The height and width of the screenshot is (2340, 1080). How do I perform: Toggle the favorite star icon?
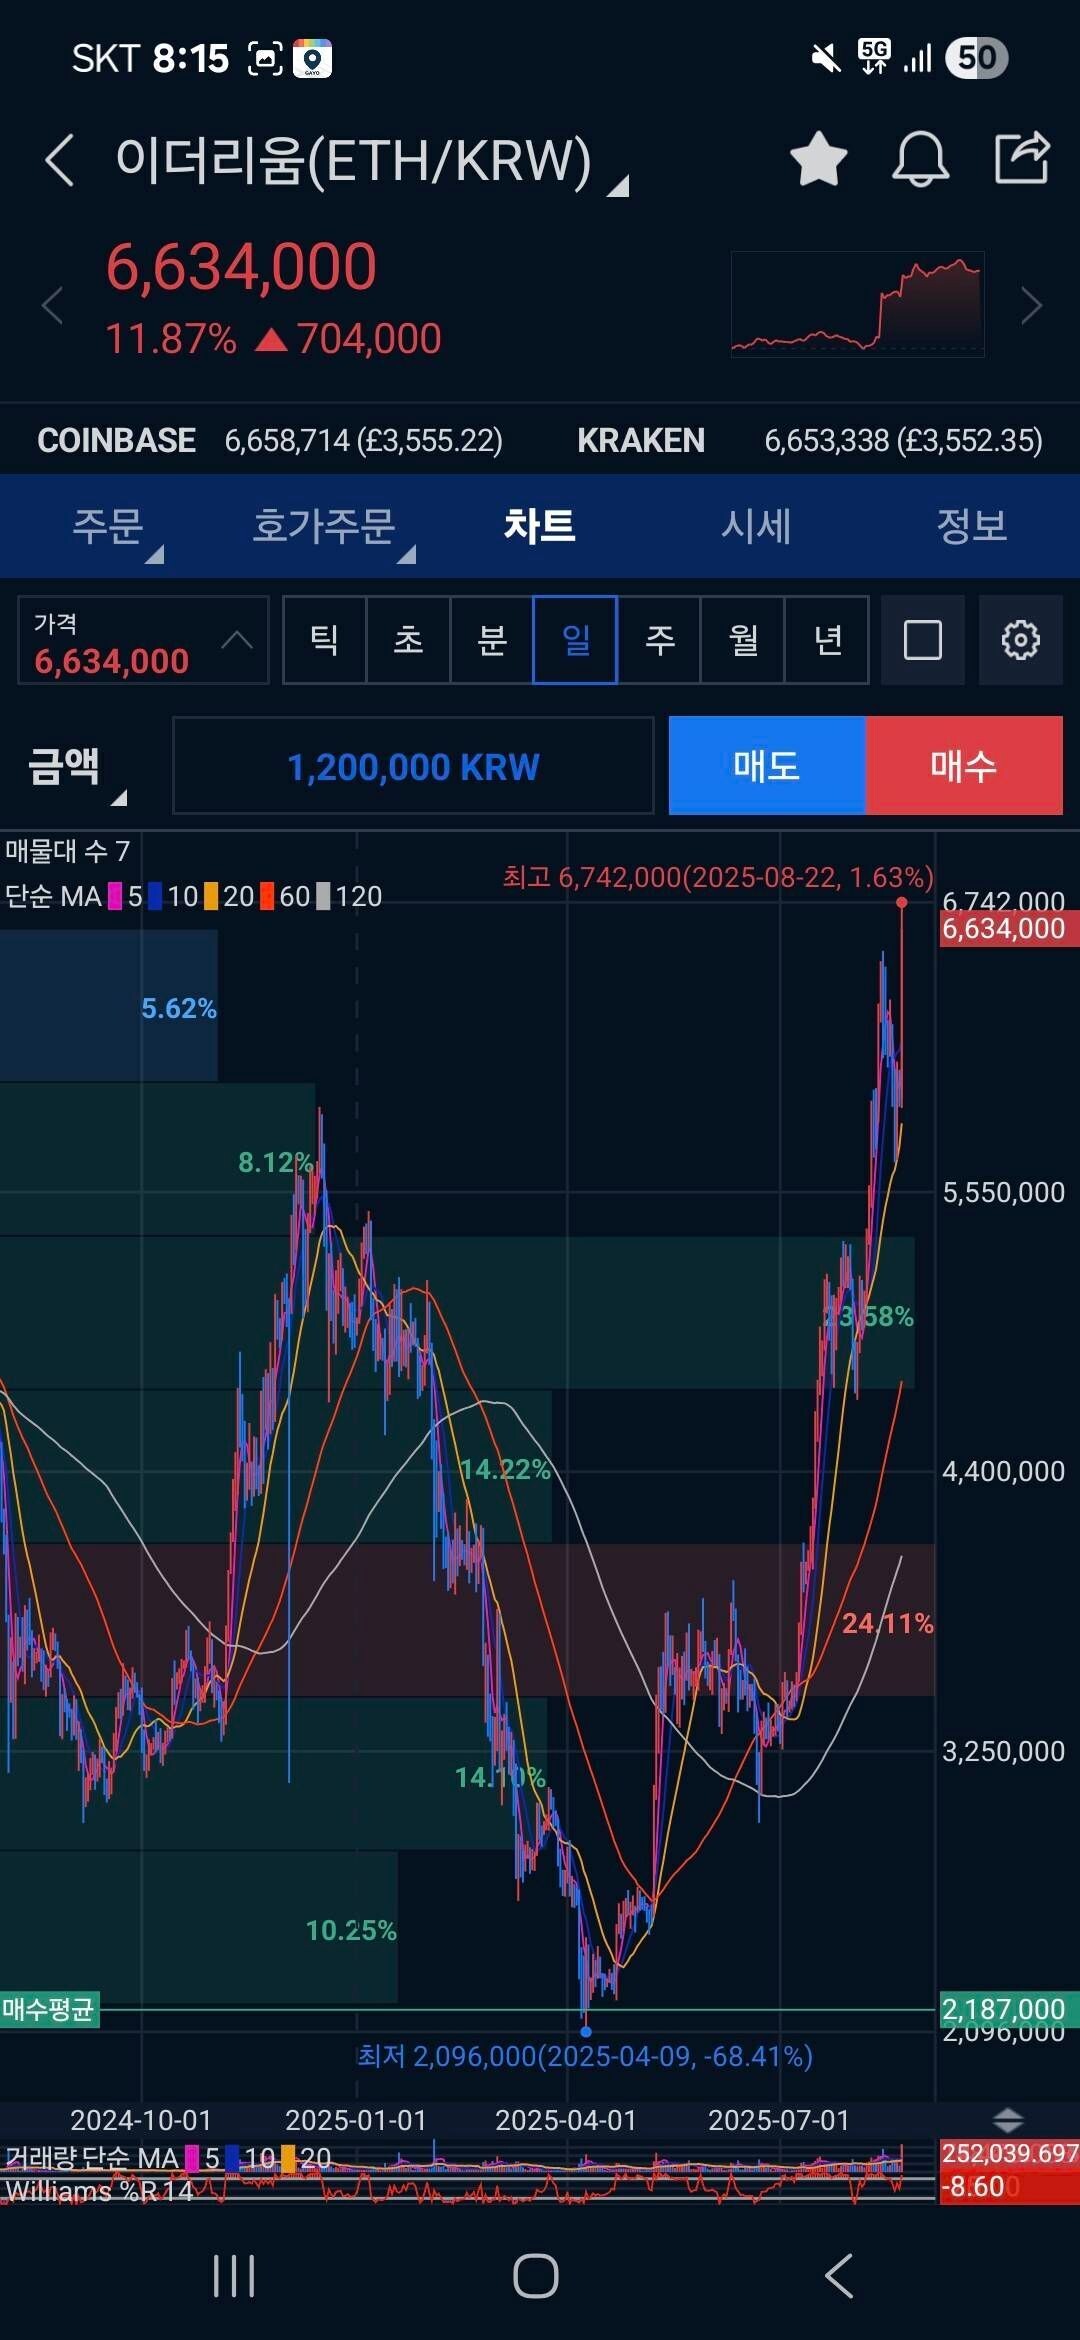(818, 160)
